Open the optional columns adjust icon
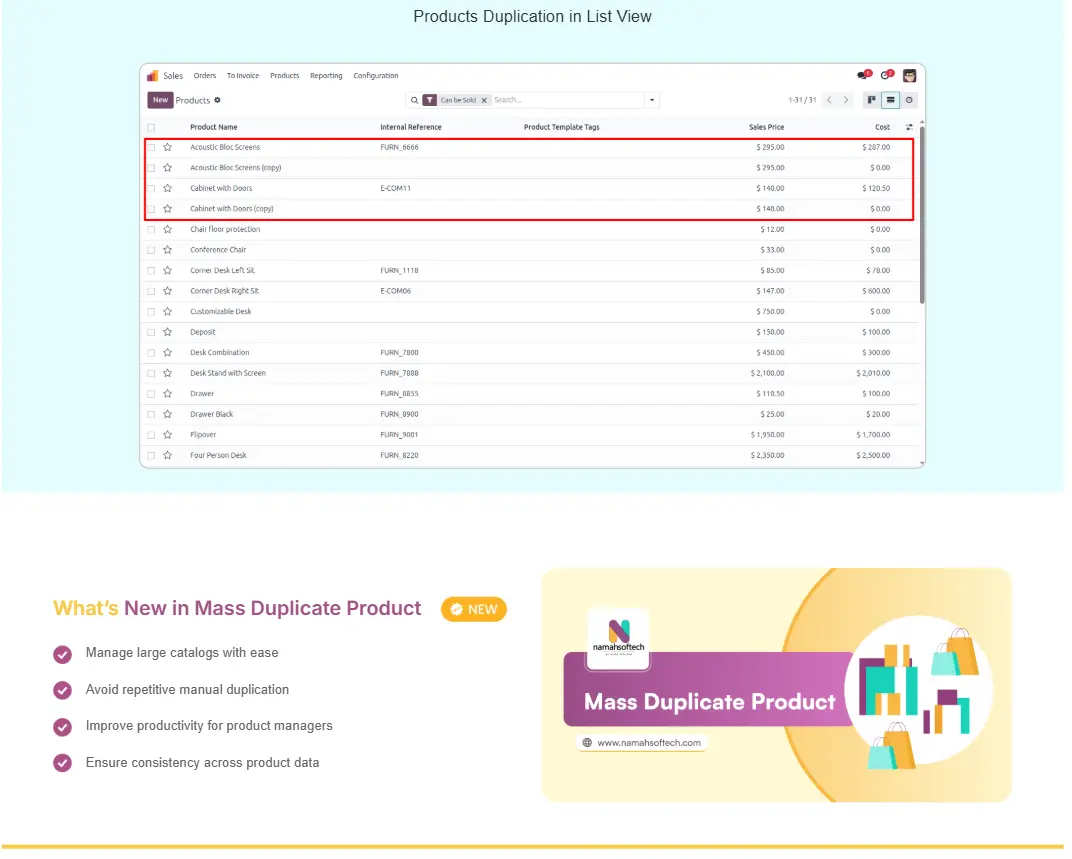Screen dimensions: 1072x859 [x=909, y=127]
